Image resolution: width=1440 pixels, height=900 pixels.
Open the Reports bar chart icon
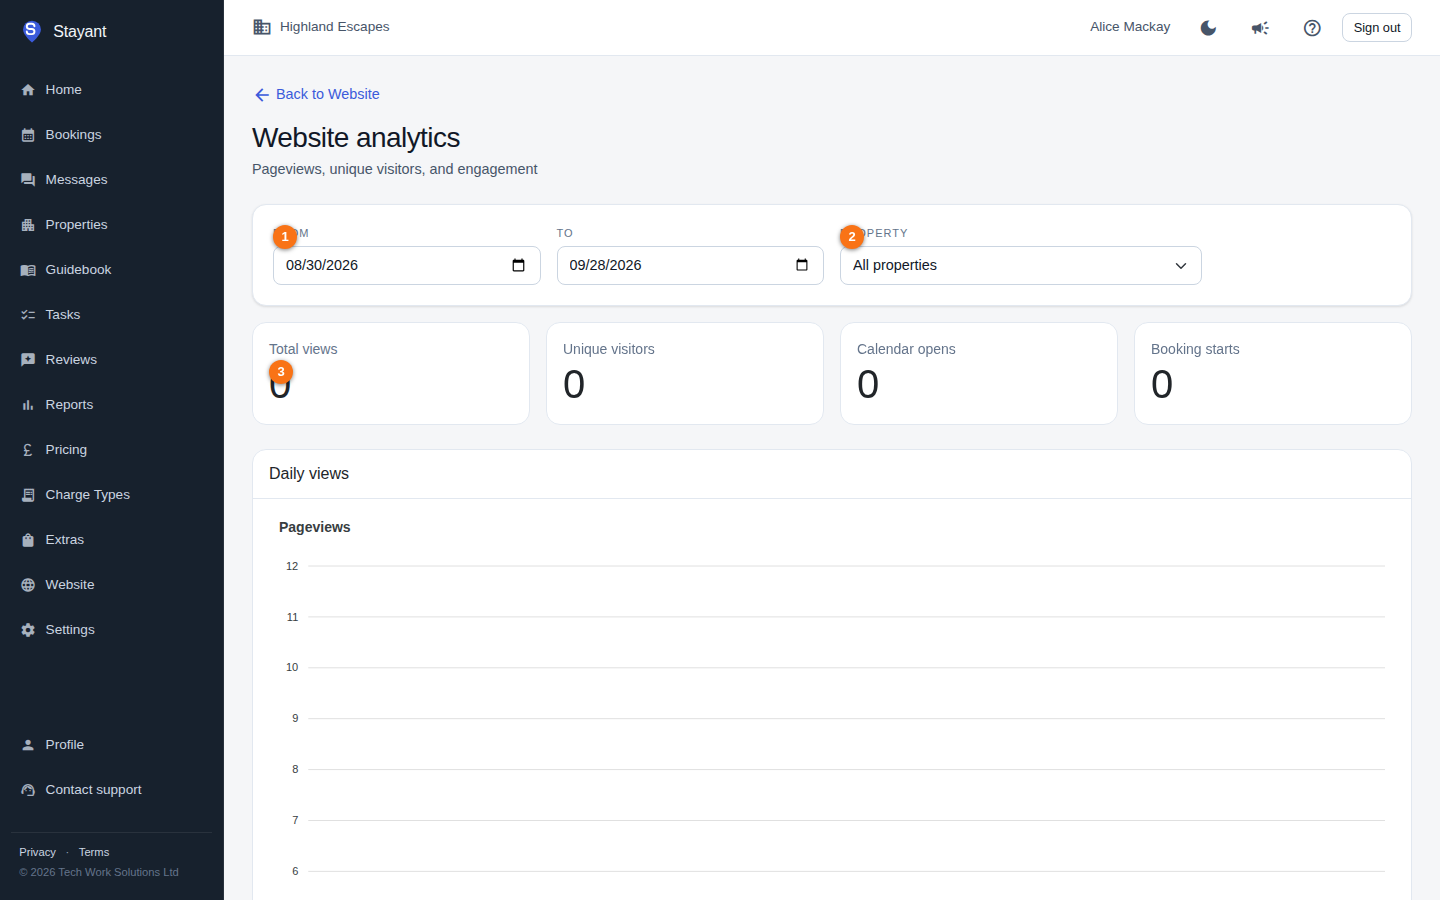(x=28, y=405)
